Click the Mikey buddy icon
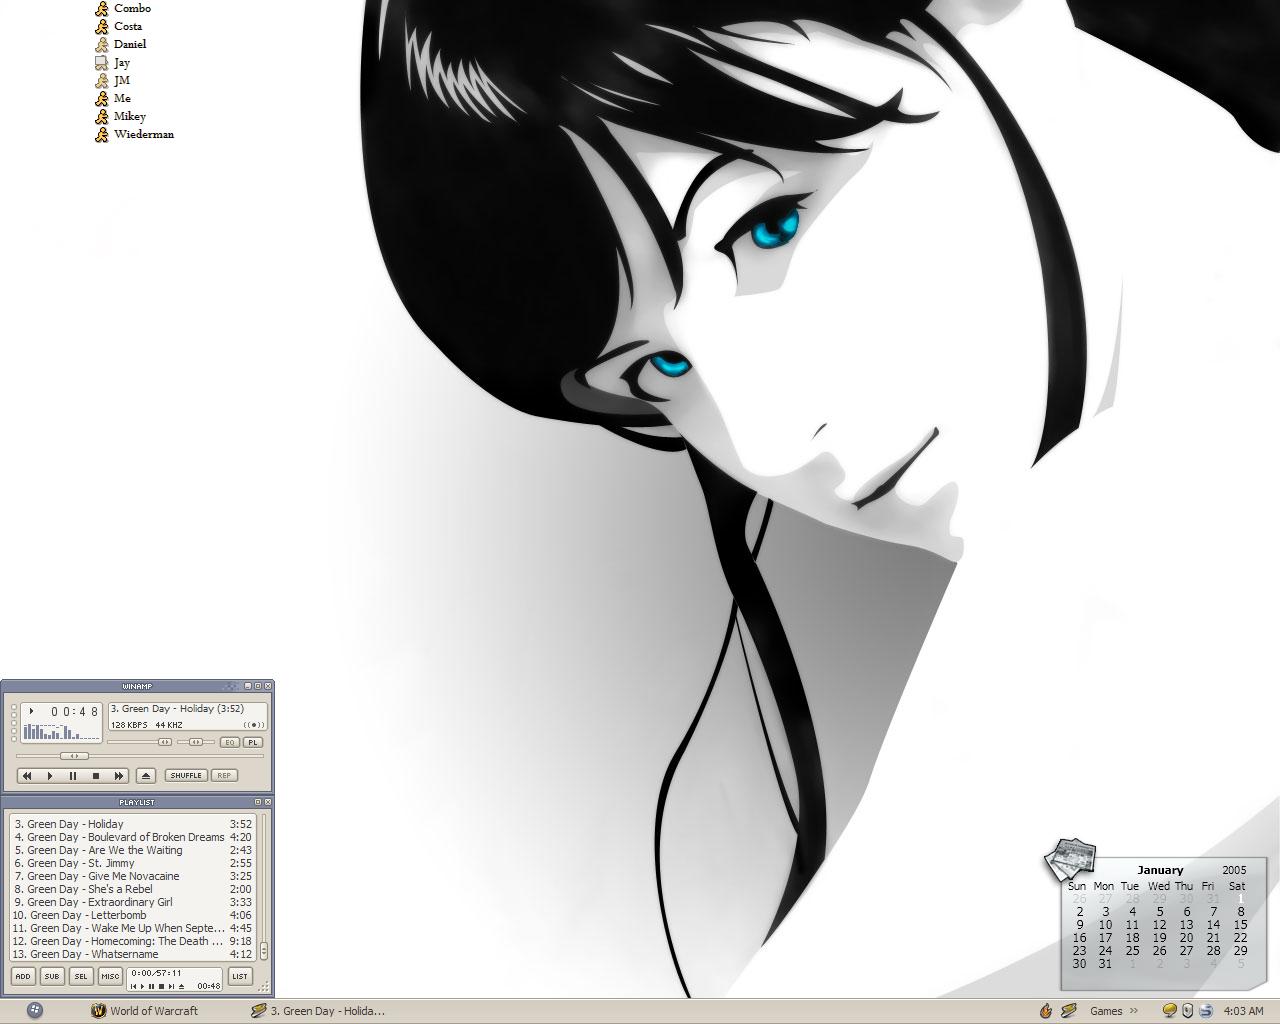Image resolution: width=1280 pixels, height=1024 pixels. pyautogui.click(x=101, y=116)
